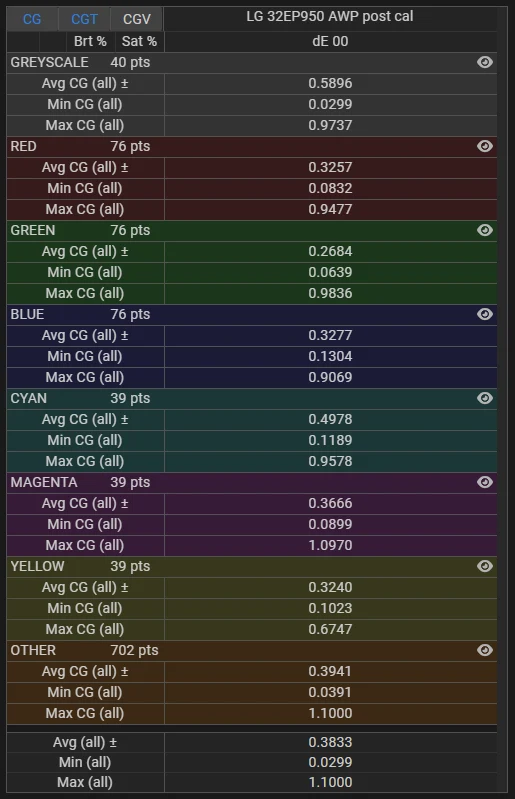Hide the CYAN group results

click(484, 398)
